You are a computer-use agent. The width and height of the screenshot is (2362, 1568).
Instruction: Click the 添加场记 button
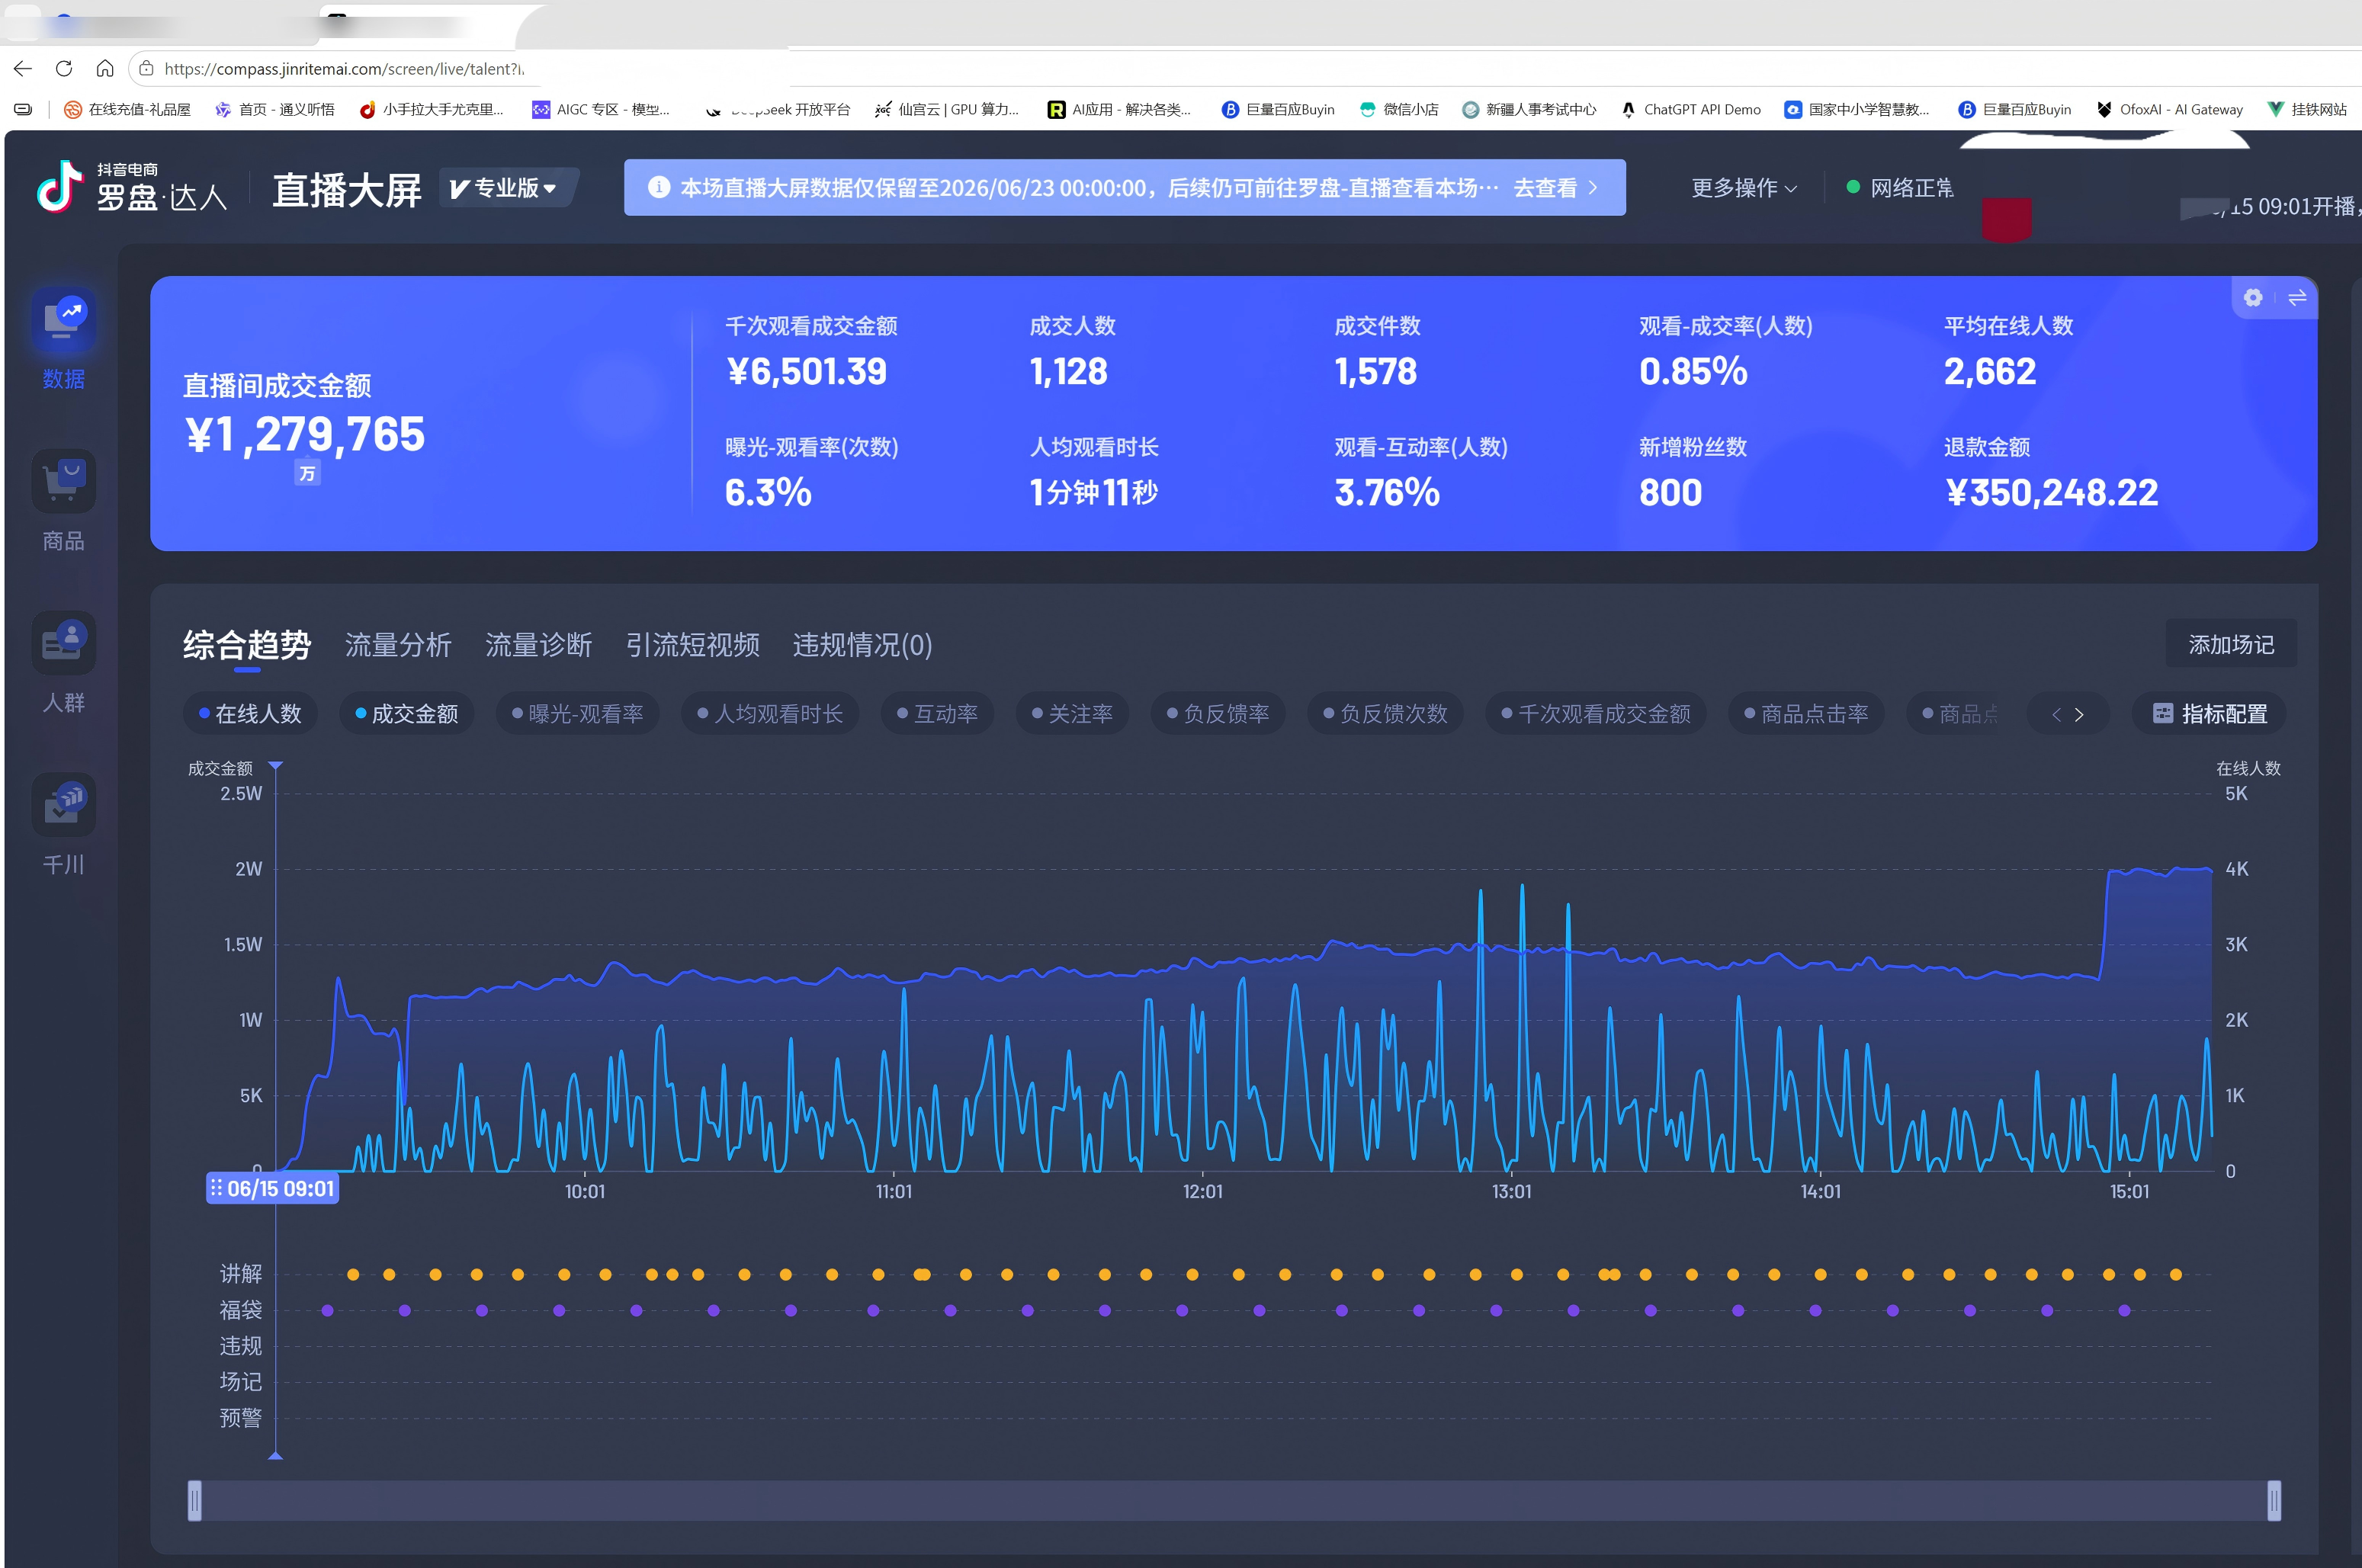point(2231,644)
